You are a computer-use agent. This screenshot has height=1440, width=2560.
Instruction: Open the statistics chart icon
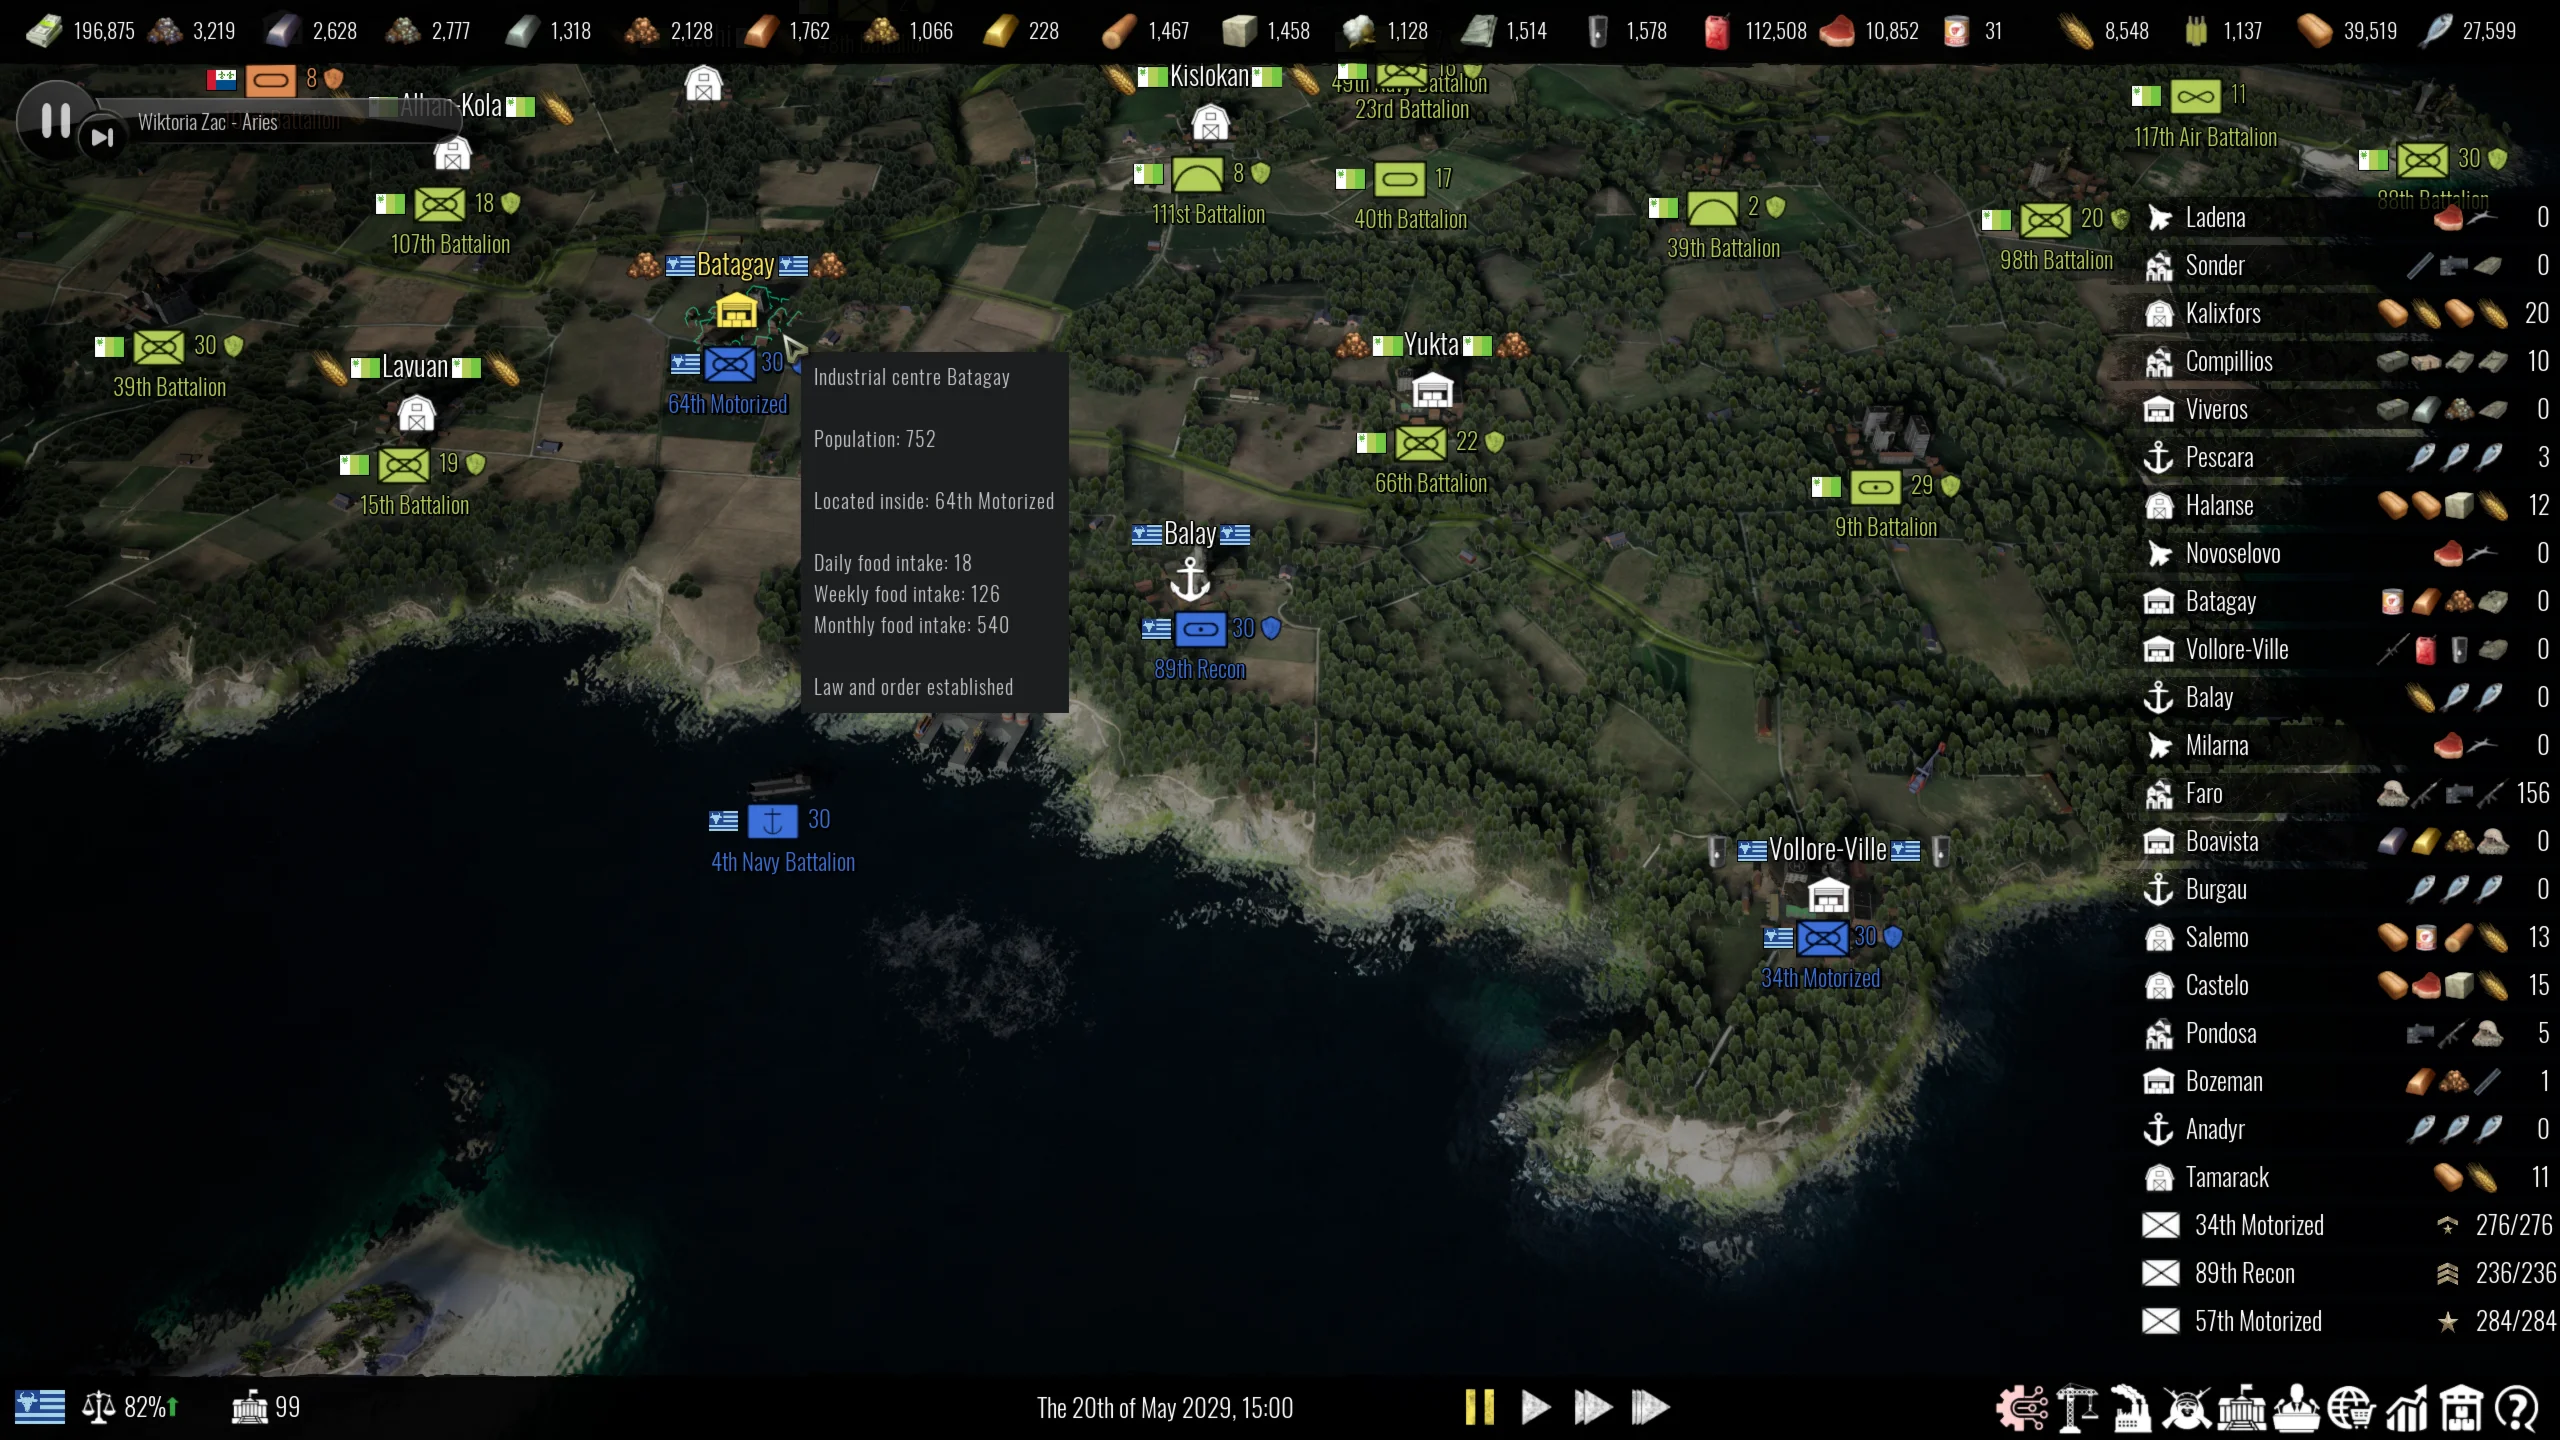(2406, 1408)
